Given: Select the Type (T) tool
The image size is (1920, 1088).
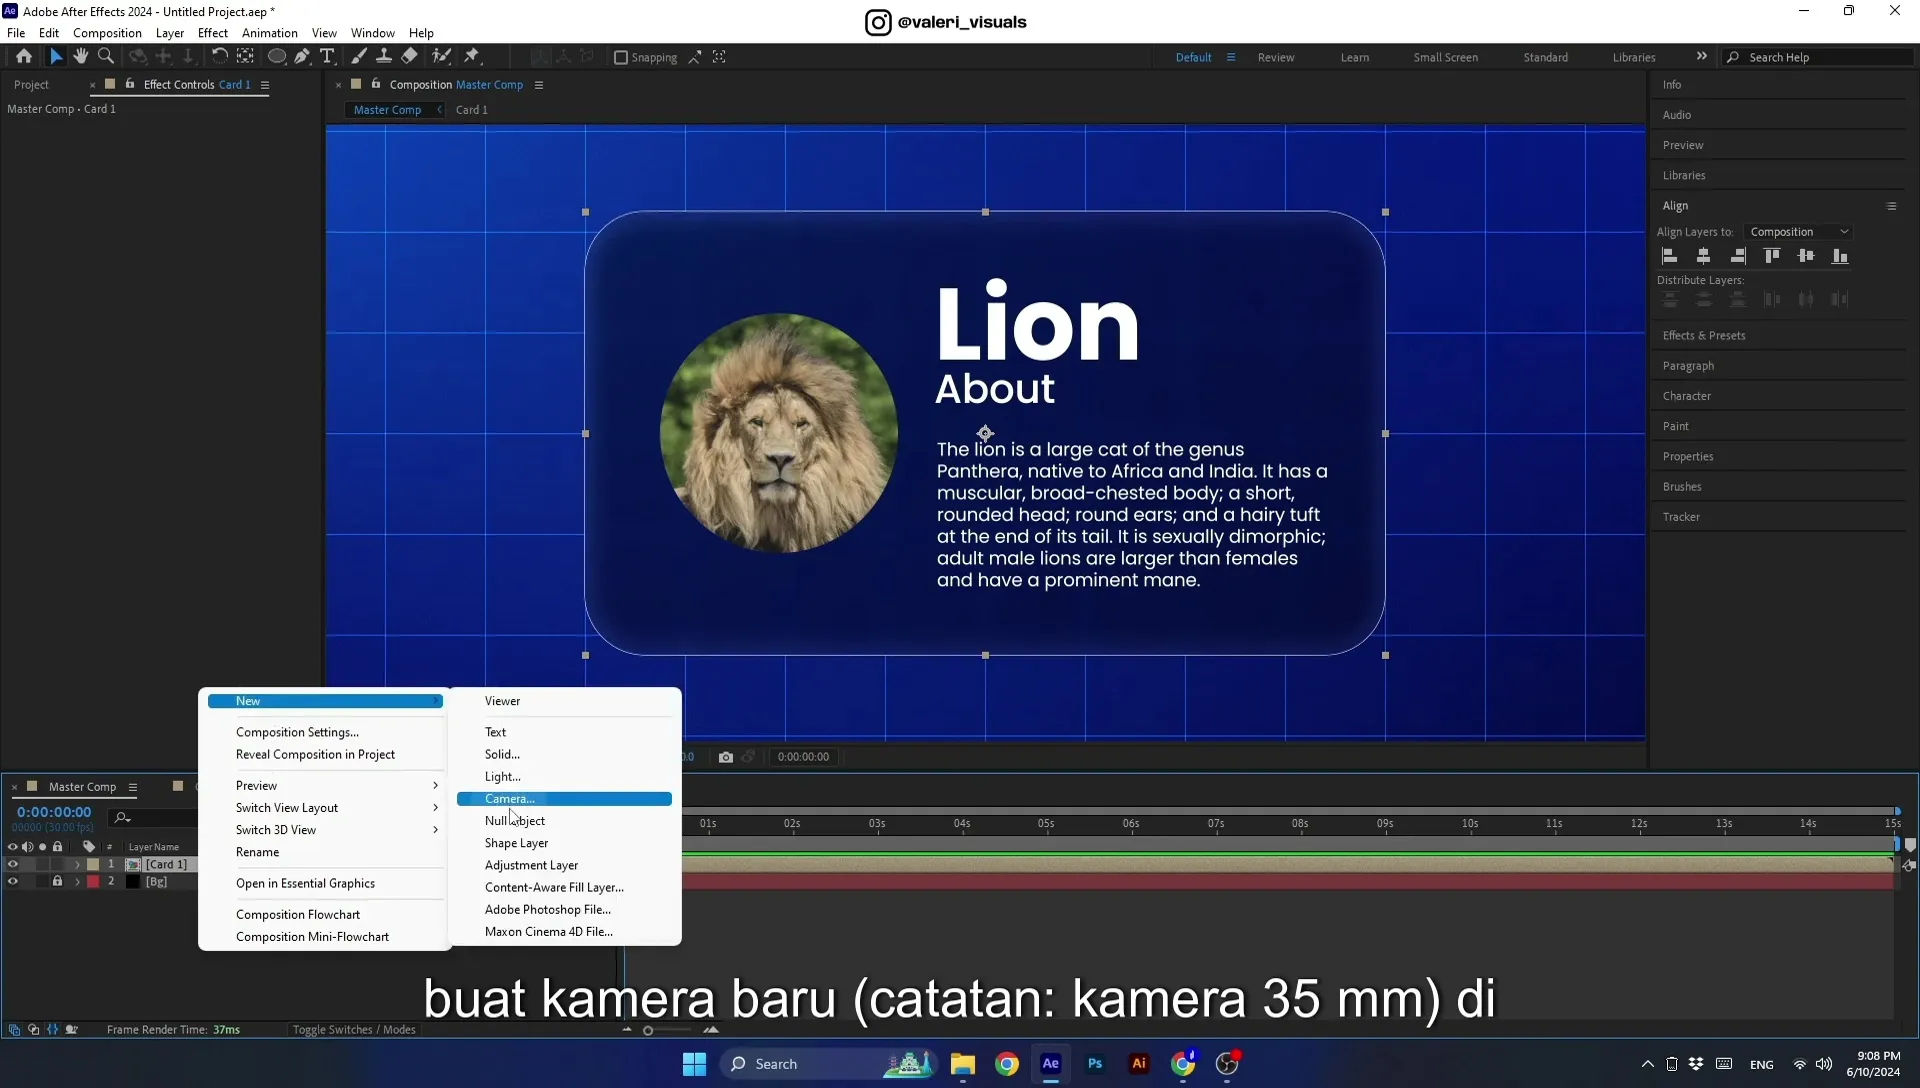Looking at the screenshot, I should [x=327, y=57].
